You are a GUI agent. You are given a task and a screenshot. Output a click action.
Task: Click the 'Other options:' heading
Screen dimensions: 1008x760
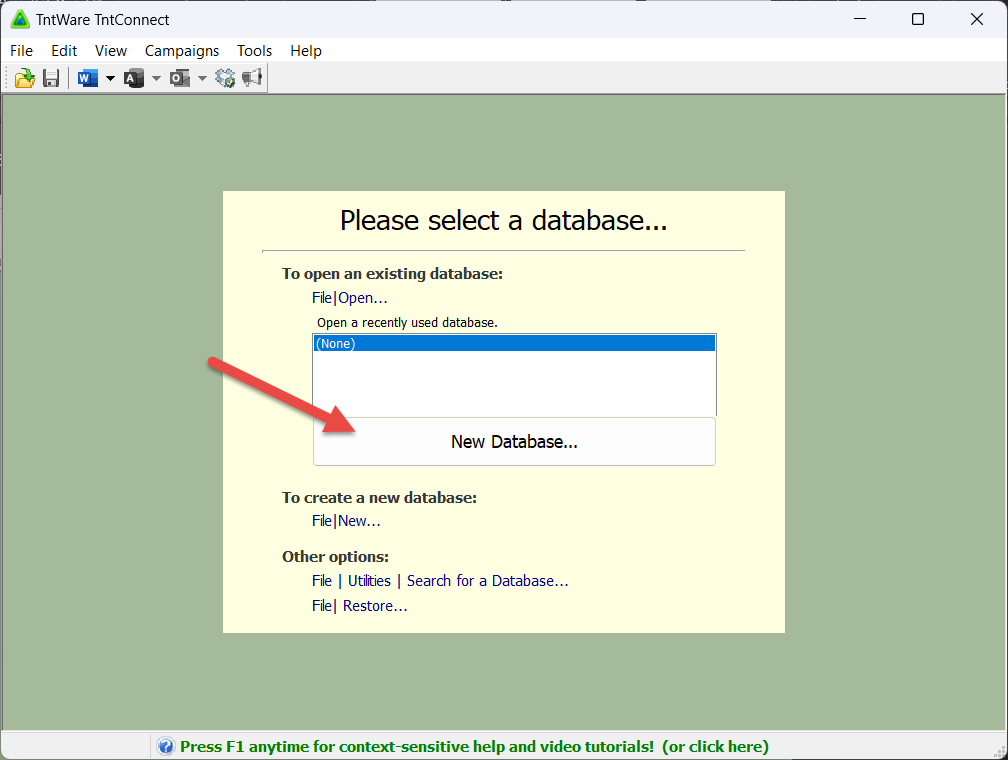335,557
